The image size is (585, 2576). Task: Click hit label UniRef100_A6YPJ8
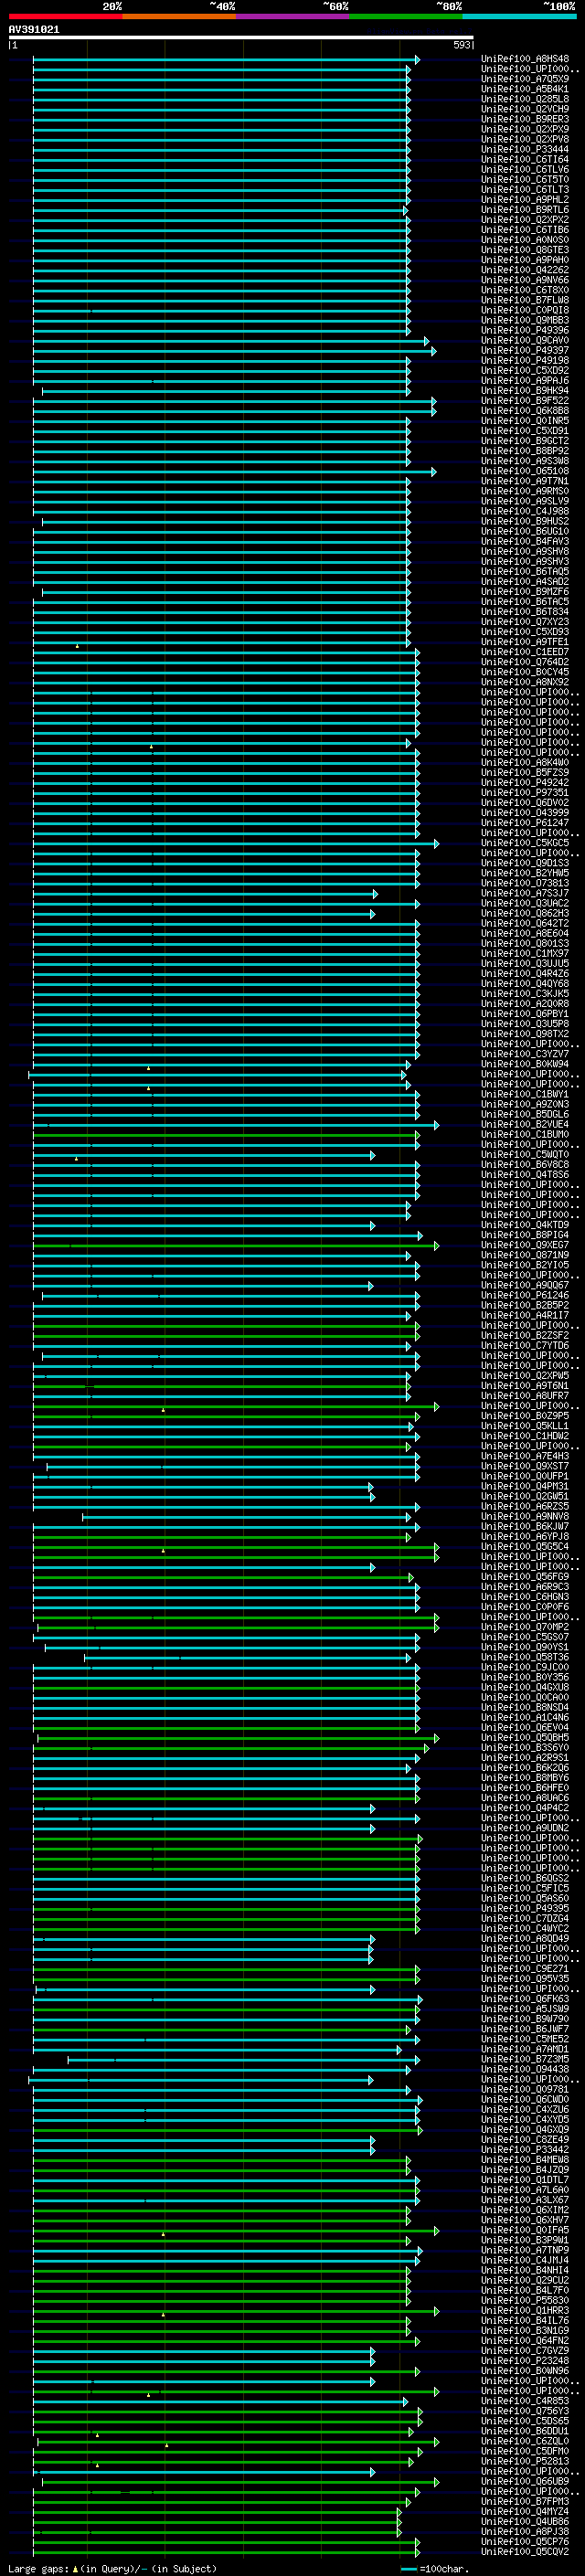point(525,1536)
